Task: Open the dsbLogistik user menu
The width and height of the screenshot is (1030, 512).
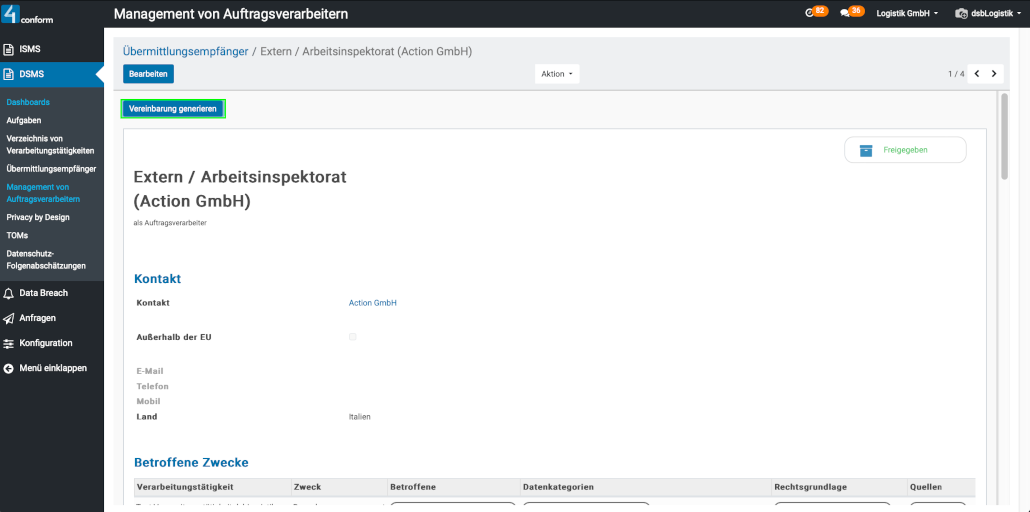Action: pyautogui.click(x=988, y=14)
